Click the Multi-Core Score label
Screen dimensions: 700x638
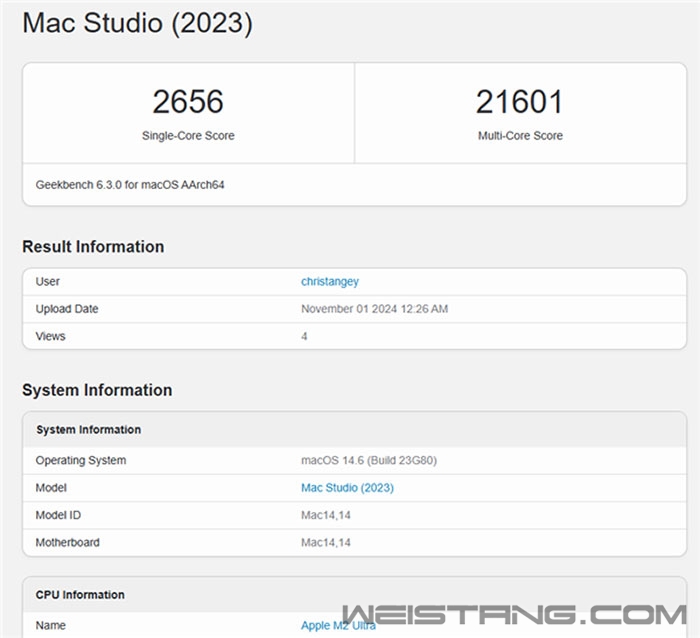click(520, 136)
